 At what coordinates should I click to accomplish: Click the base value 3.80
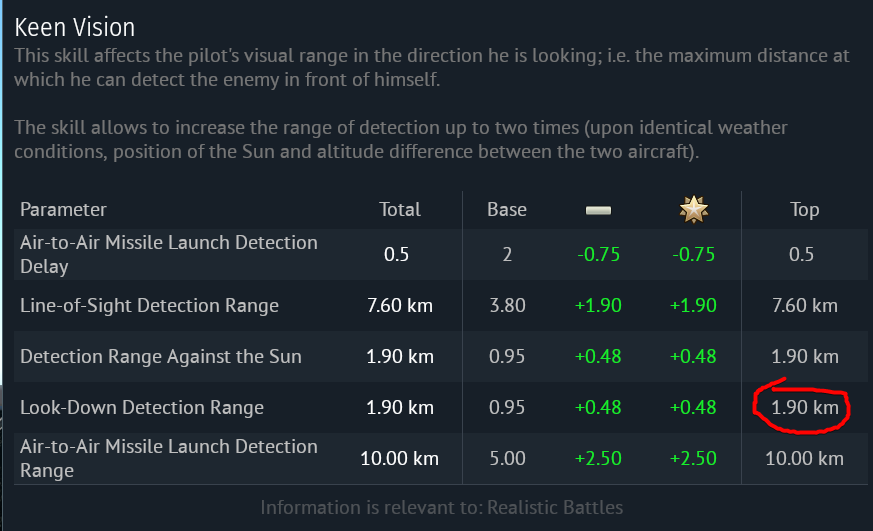pyautogui.click(x=507, y=306)
